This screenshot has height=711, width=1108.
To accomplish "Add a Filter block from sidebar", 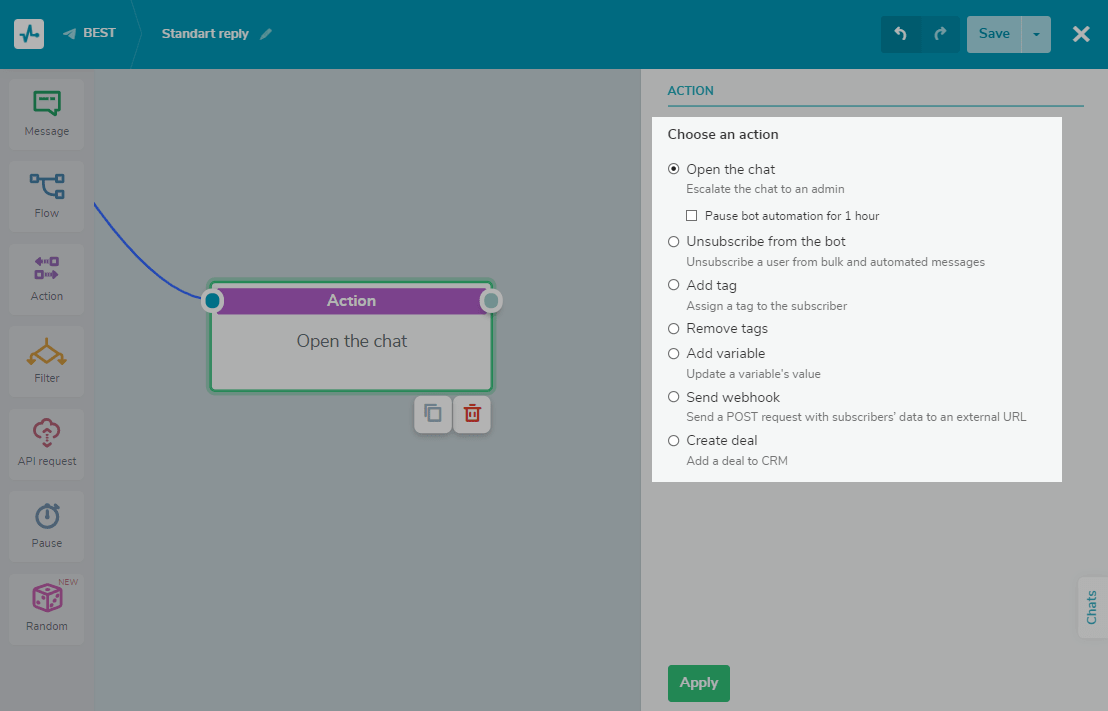I will pyautogui.click(x=47, y=360).
